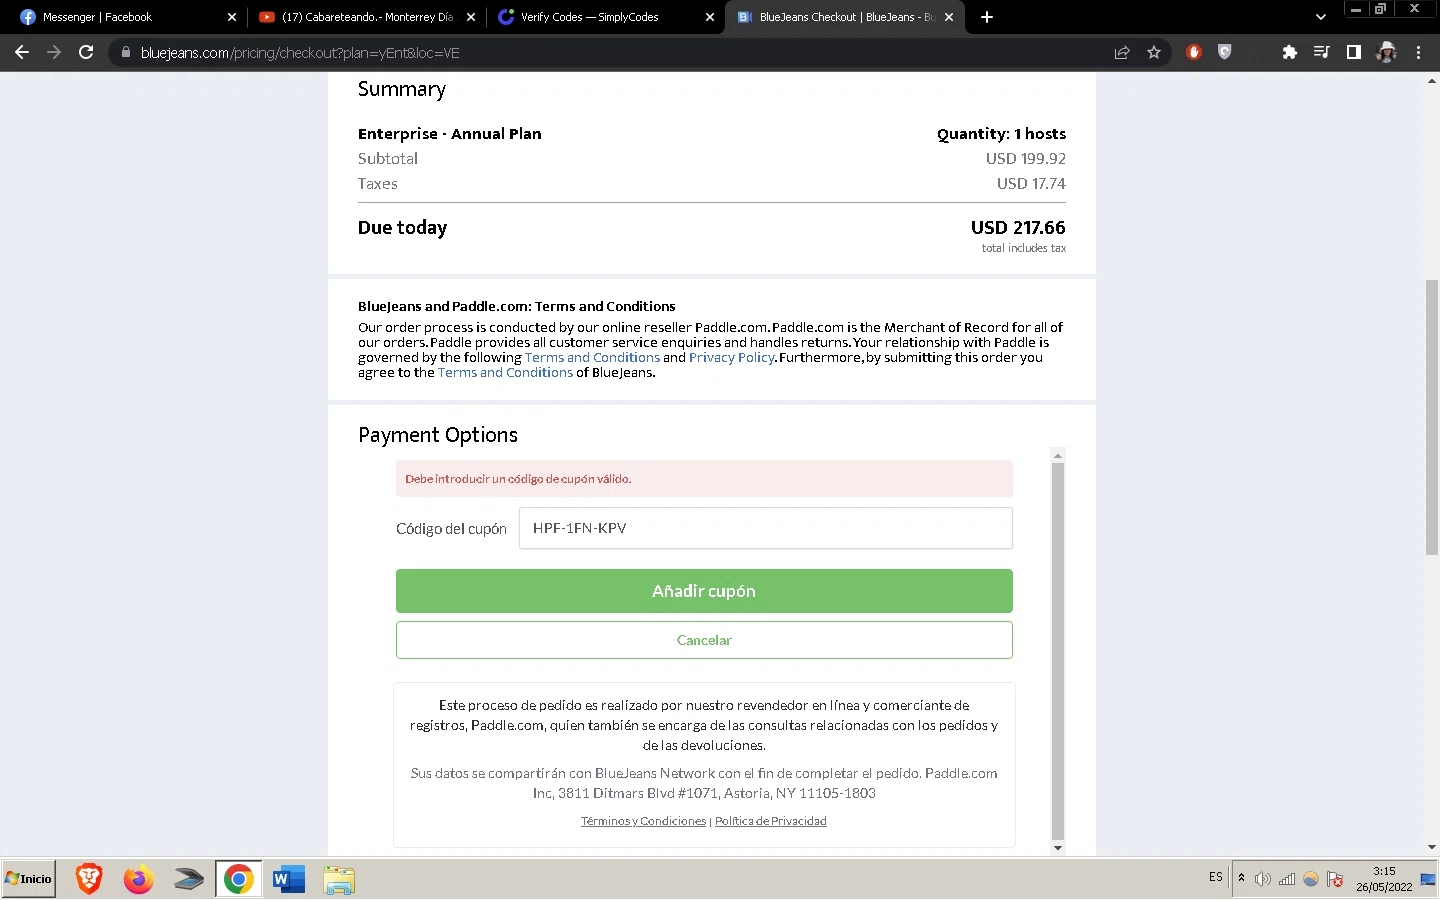
Task: Click the Añadir cupón button
Action: 704,591
